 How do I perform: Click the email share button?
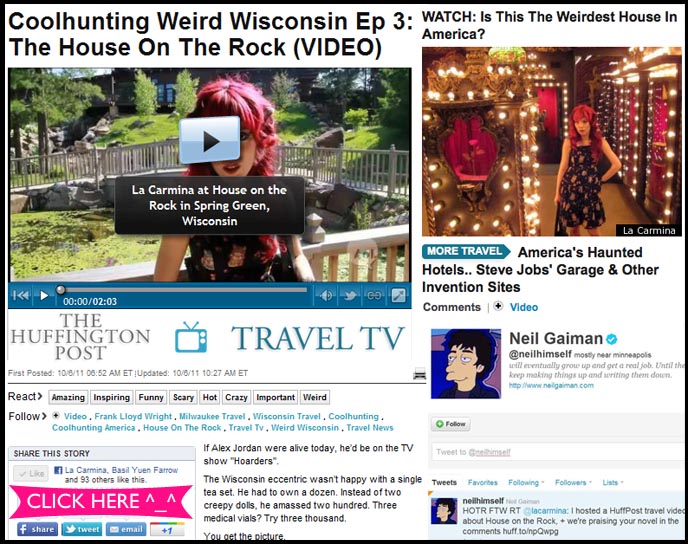pos(126,529)
